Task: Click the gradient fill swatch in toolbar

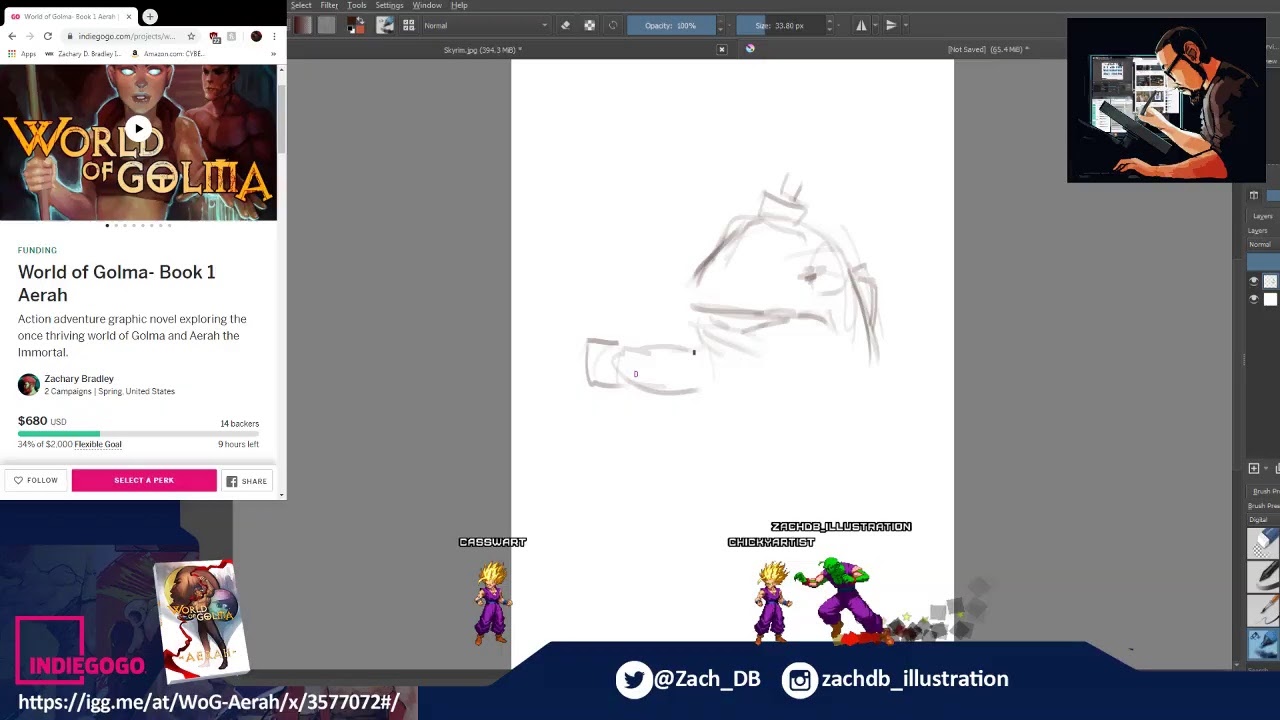Action: click(x=303, y=26)
